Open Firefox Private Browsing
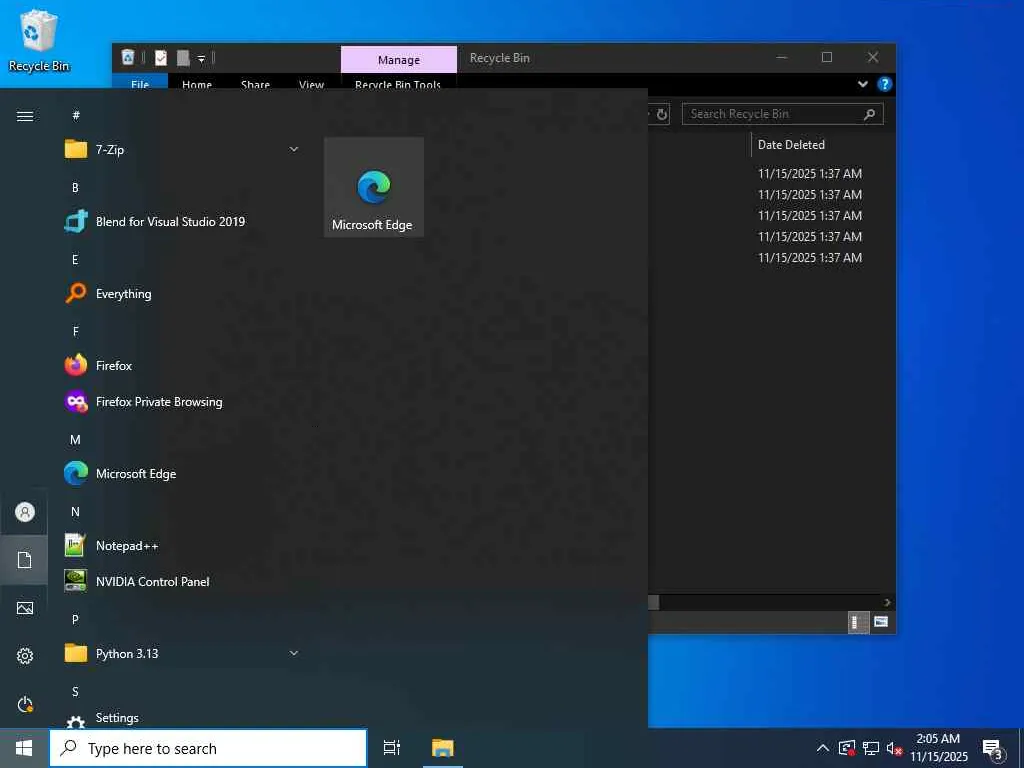The width and height of the screenshot is (1024, 768). pos(182,402)
